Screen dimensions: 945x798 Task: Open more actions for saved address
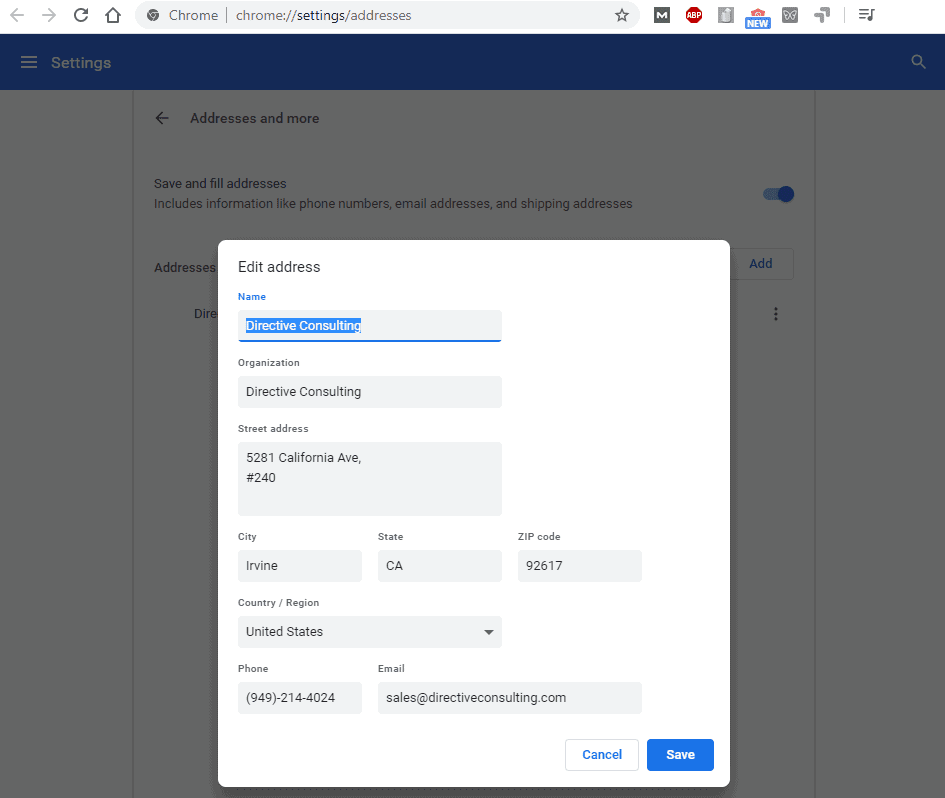pyautogui.click(x=776, y=314)
